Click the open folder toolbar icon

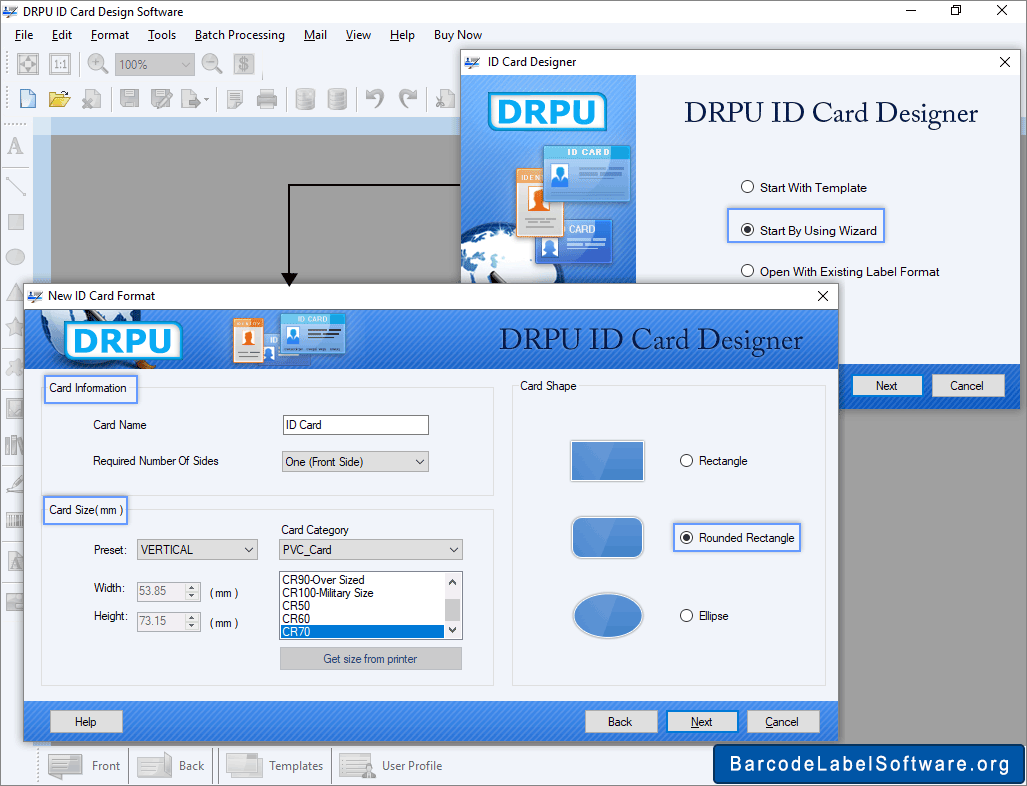tap(59, 99)
